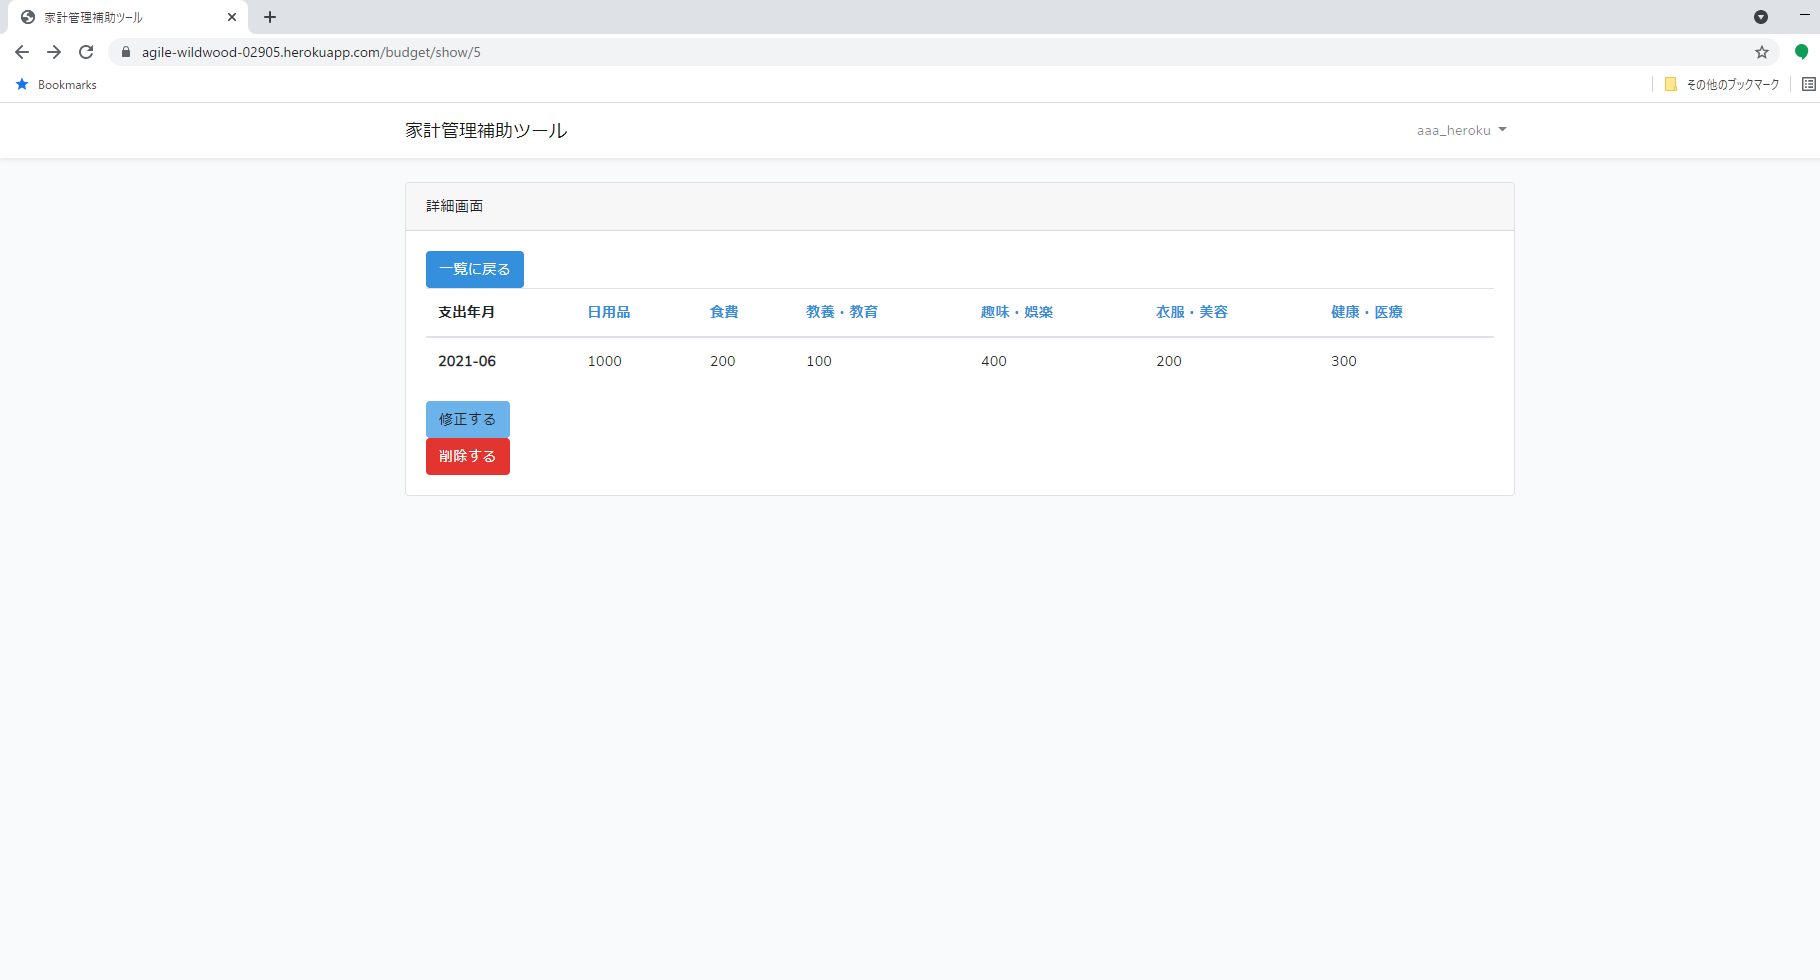Image resolution: width=1820 pixels, height=980 pixels.
Task: Open the green browser profile icon
Action: click(1801, 52)
